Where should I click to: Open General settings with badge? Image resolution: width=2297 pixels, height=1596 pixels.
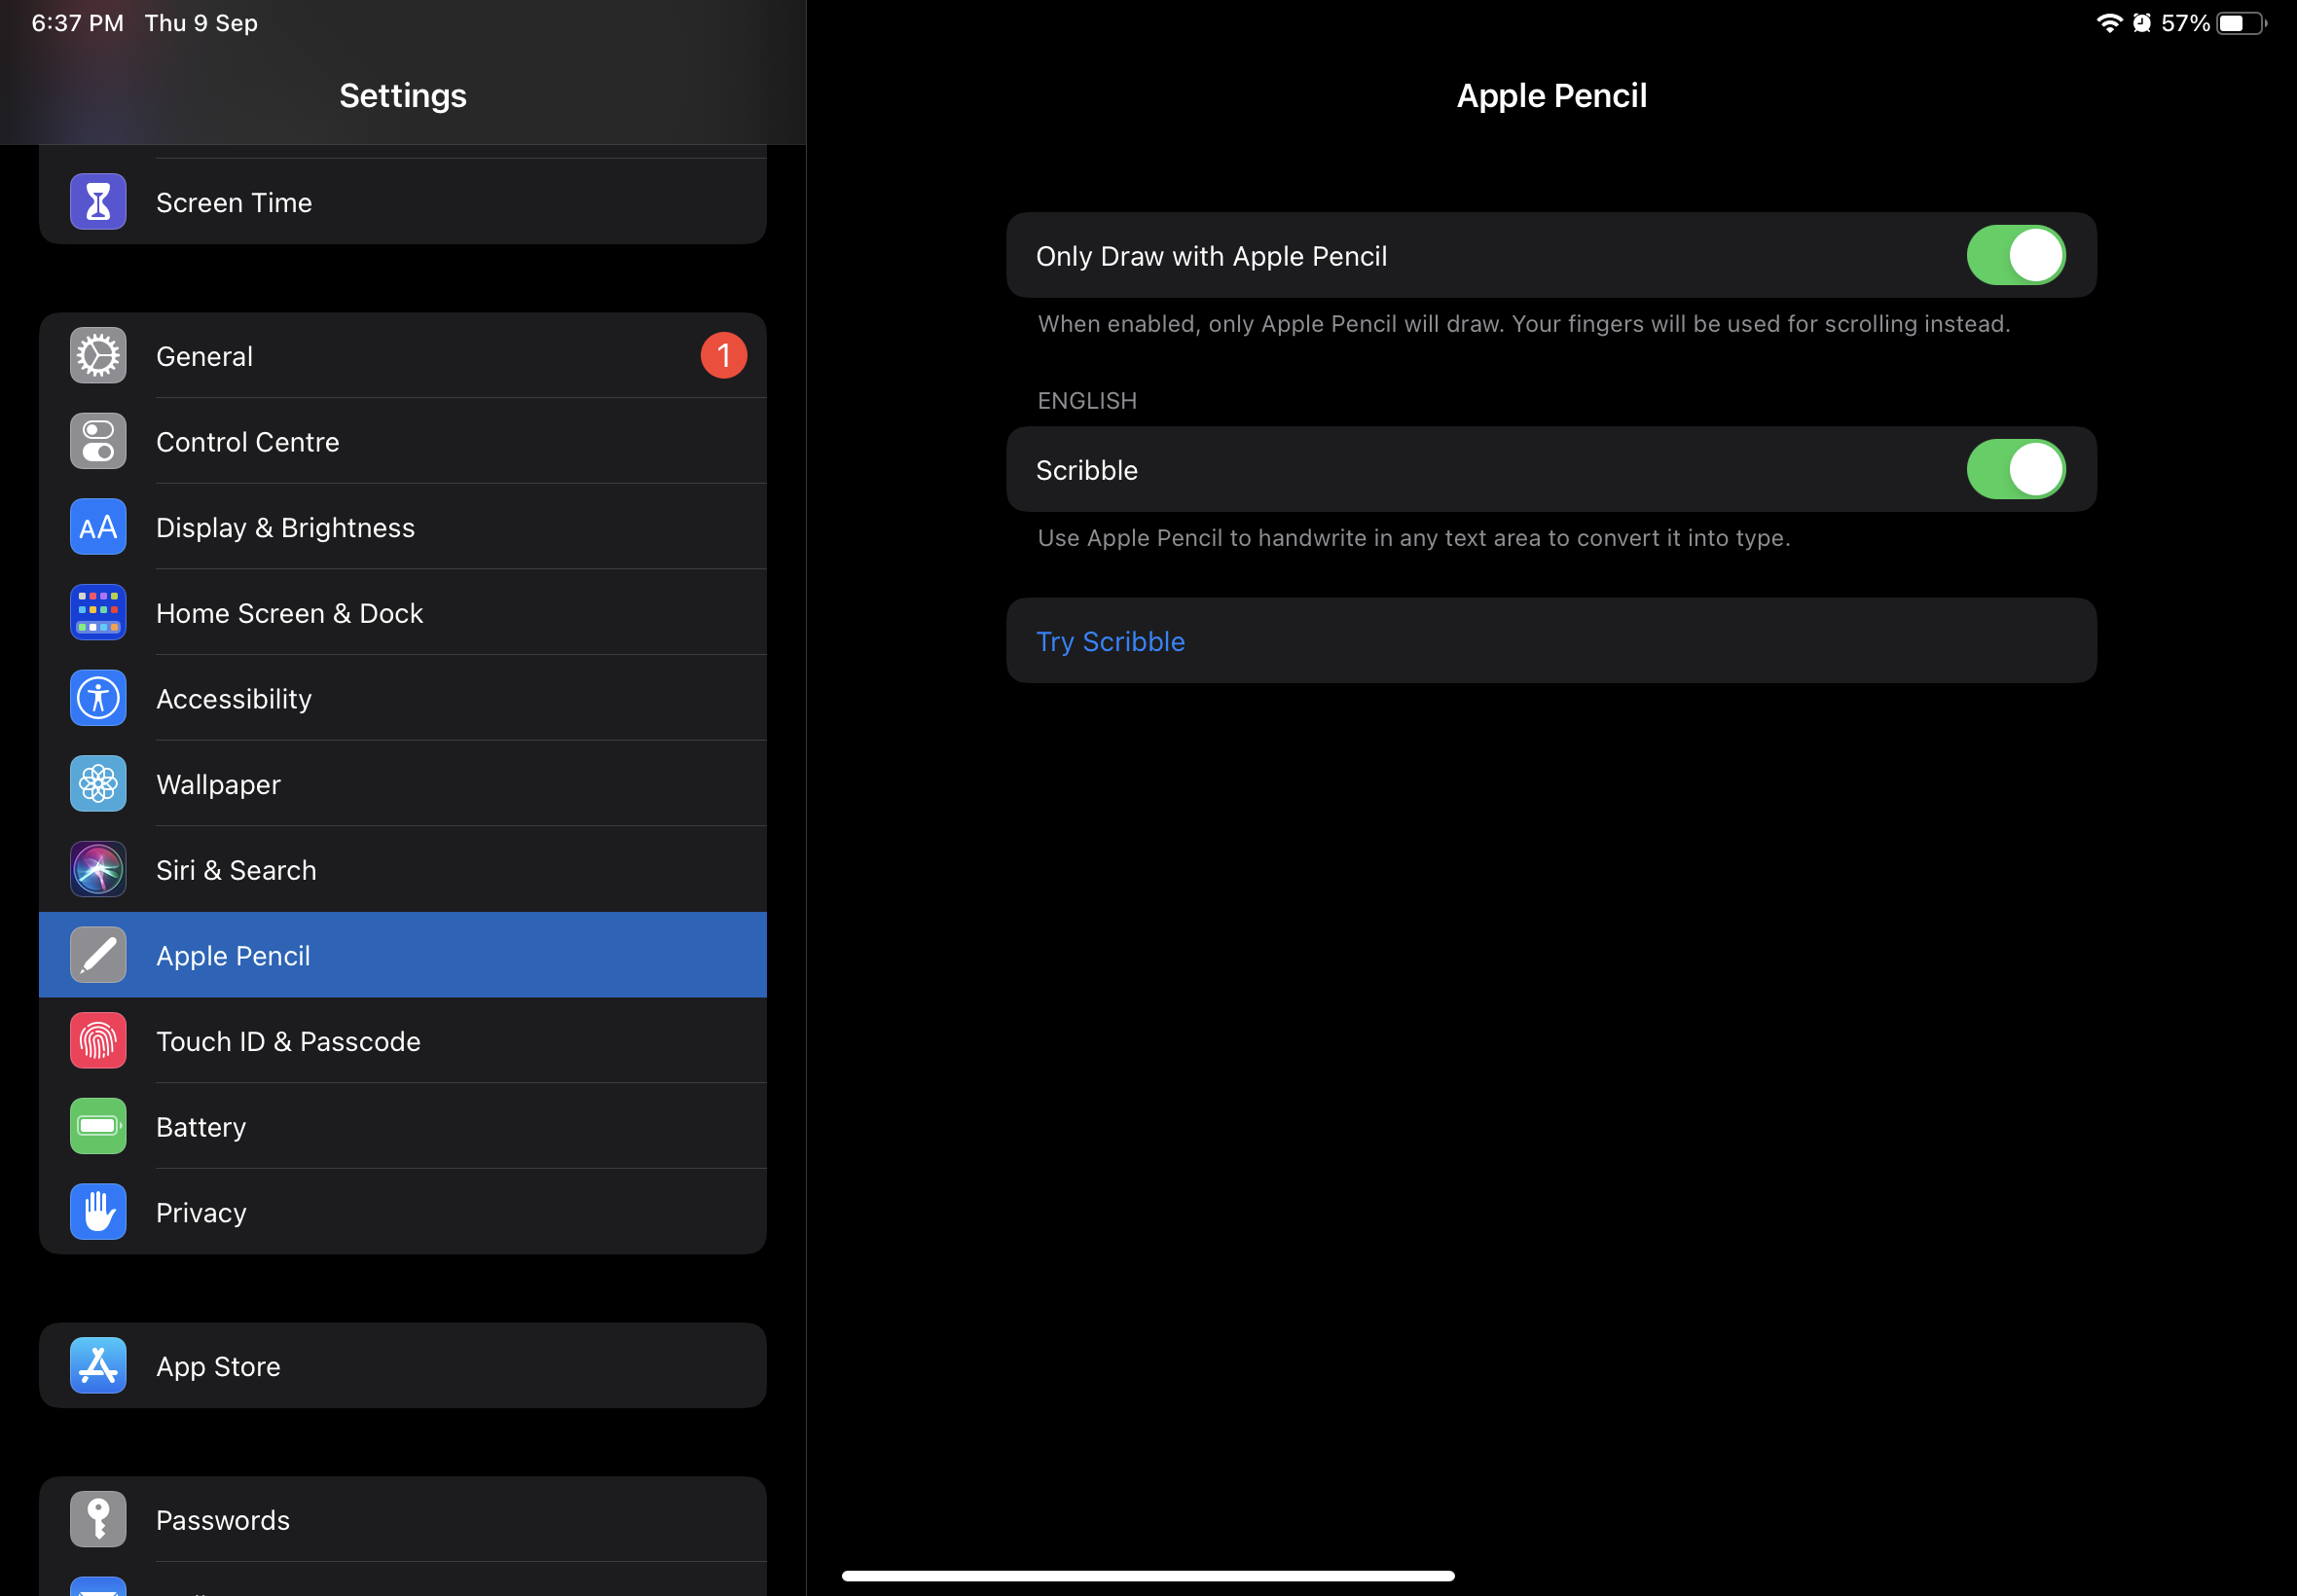coord(401,356)
